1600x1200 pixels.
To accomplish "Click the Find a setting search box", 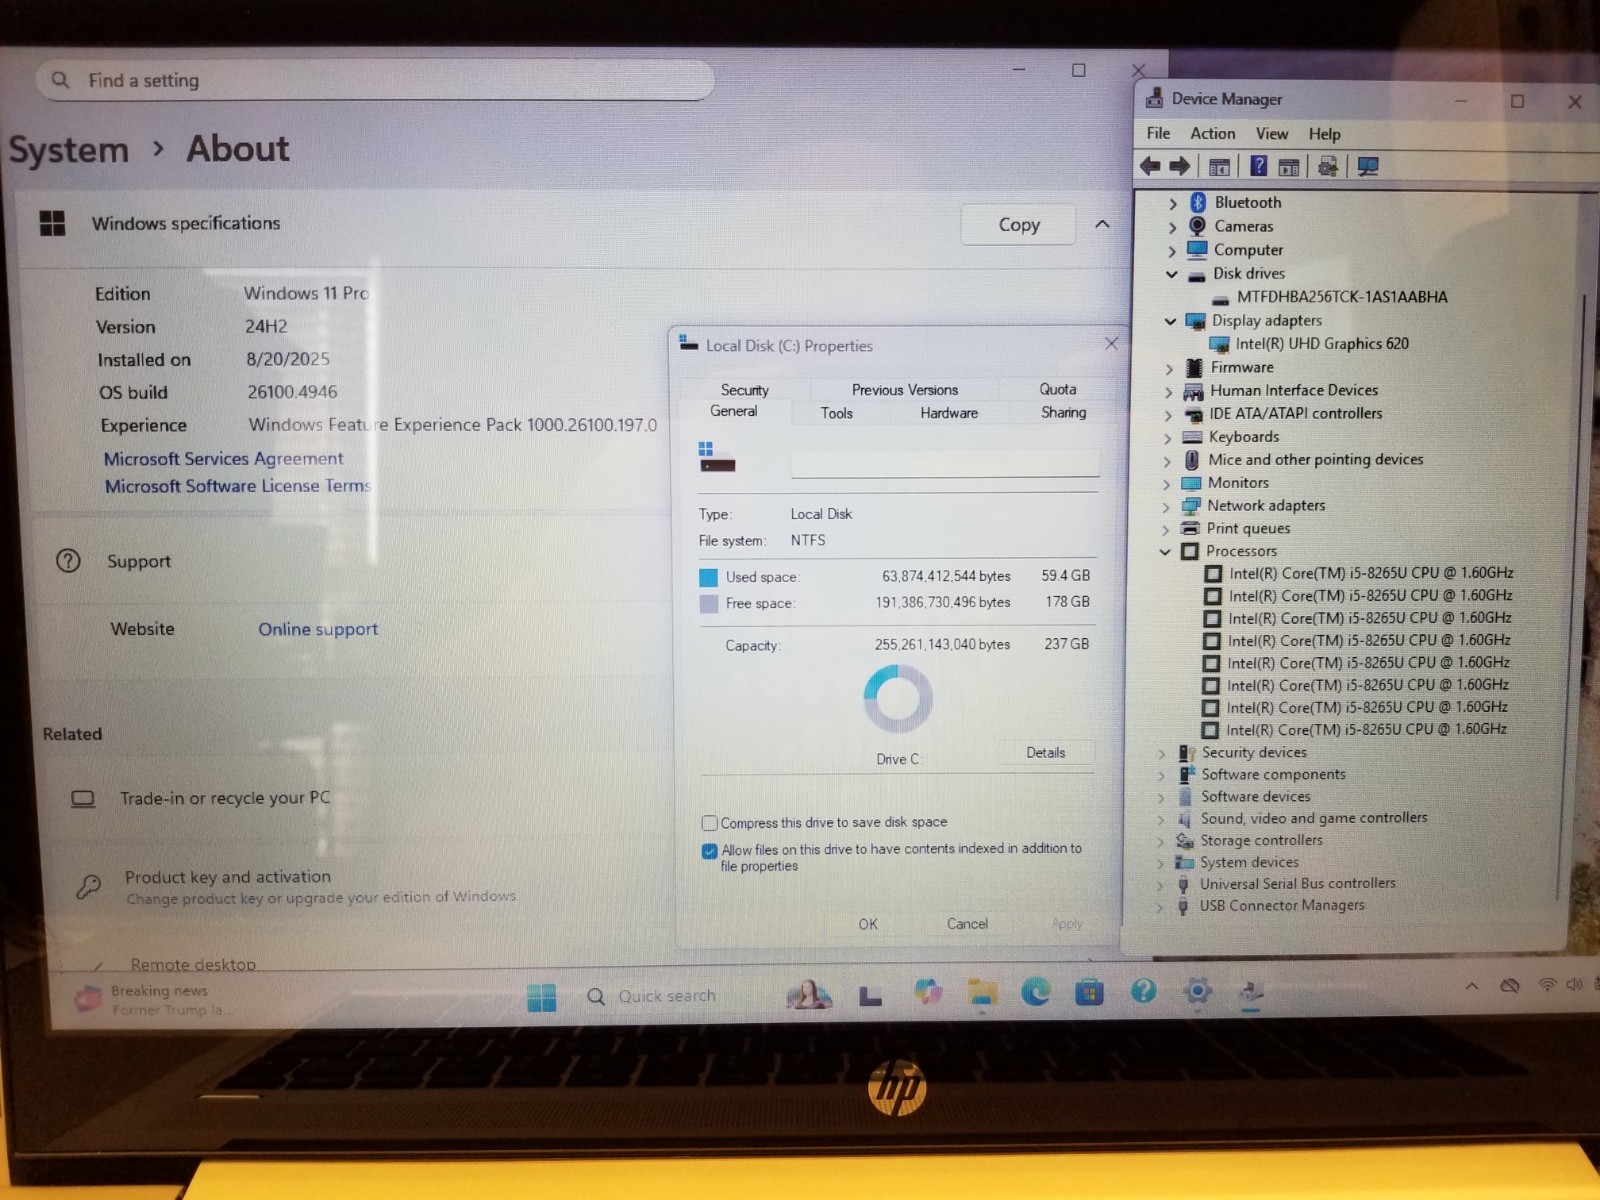I will 375,80.
